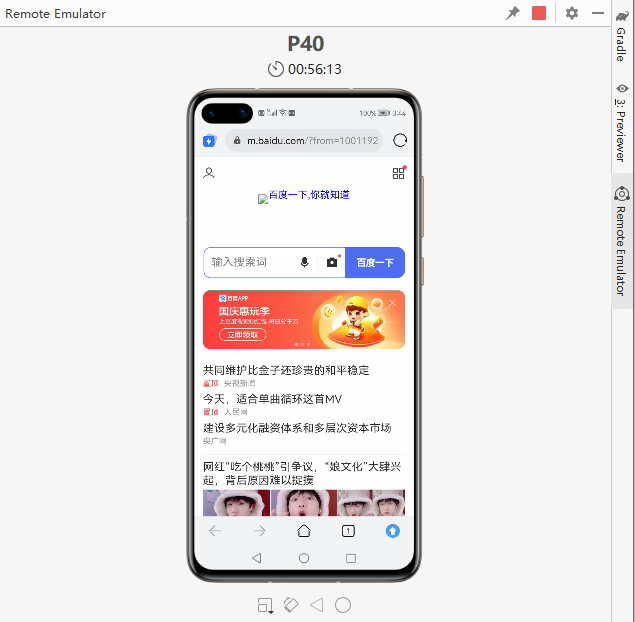Open the Gradle side tab
The image size is (635, 622).
[x=622, y=36]
